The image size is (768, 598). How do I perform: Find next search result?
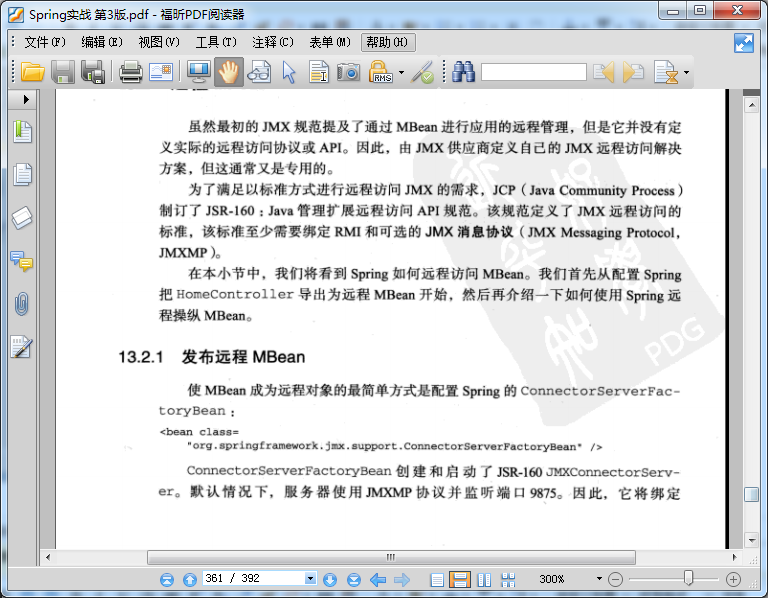(633, 72)
